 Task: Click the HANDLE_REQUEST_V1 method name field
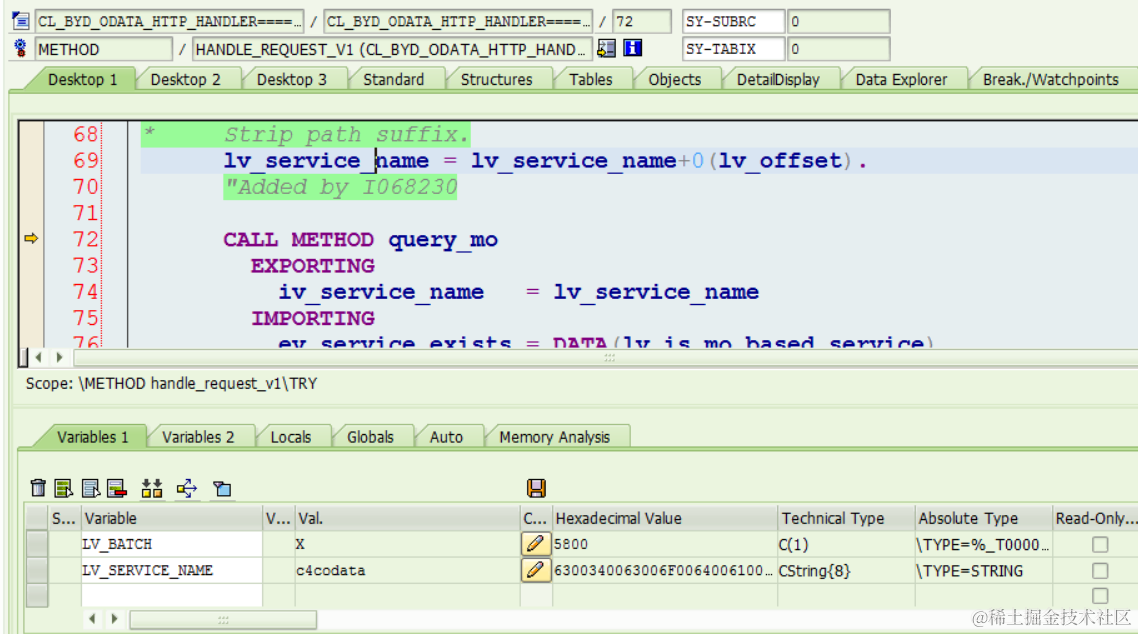click(x=392, y=49)
